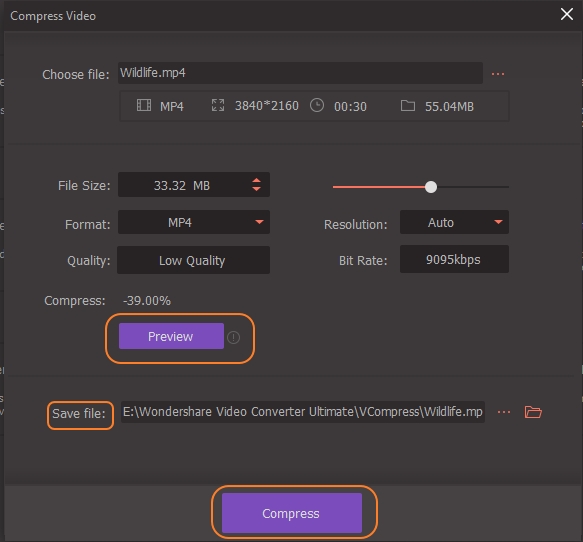Click three-dot browse button for Save file
This screenshot has width=583, height=542.
(x=504, y=412)
